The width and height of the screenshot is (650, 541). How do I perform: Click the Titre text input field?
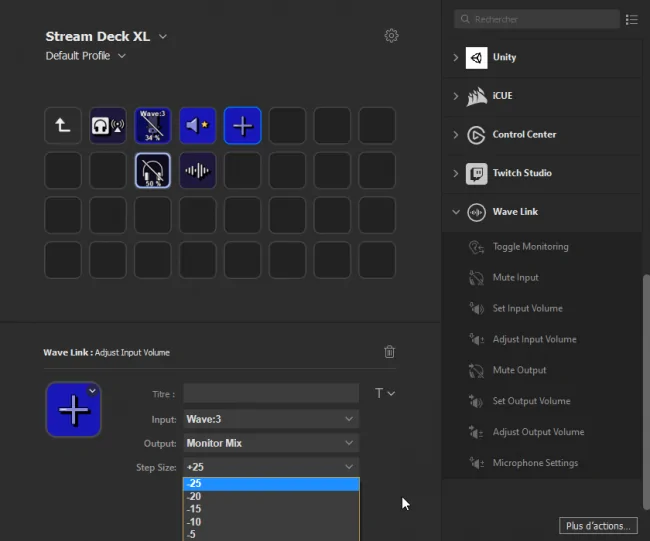271,393
